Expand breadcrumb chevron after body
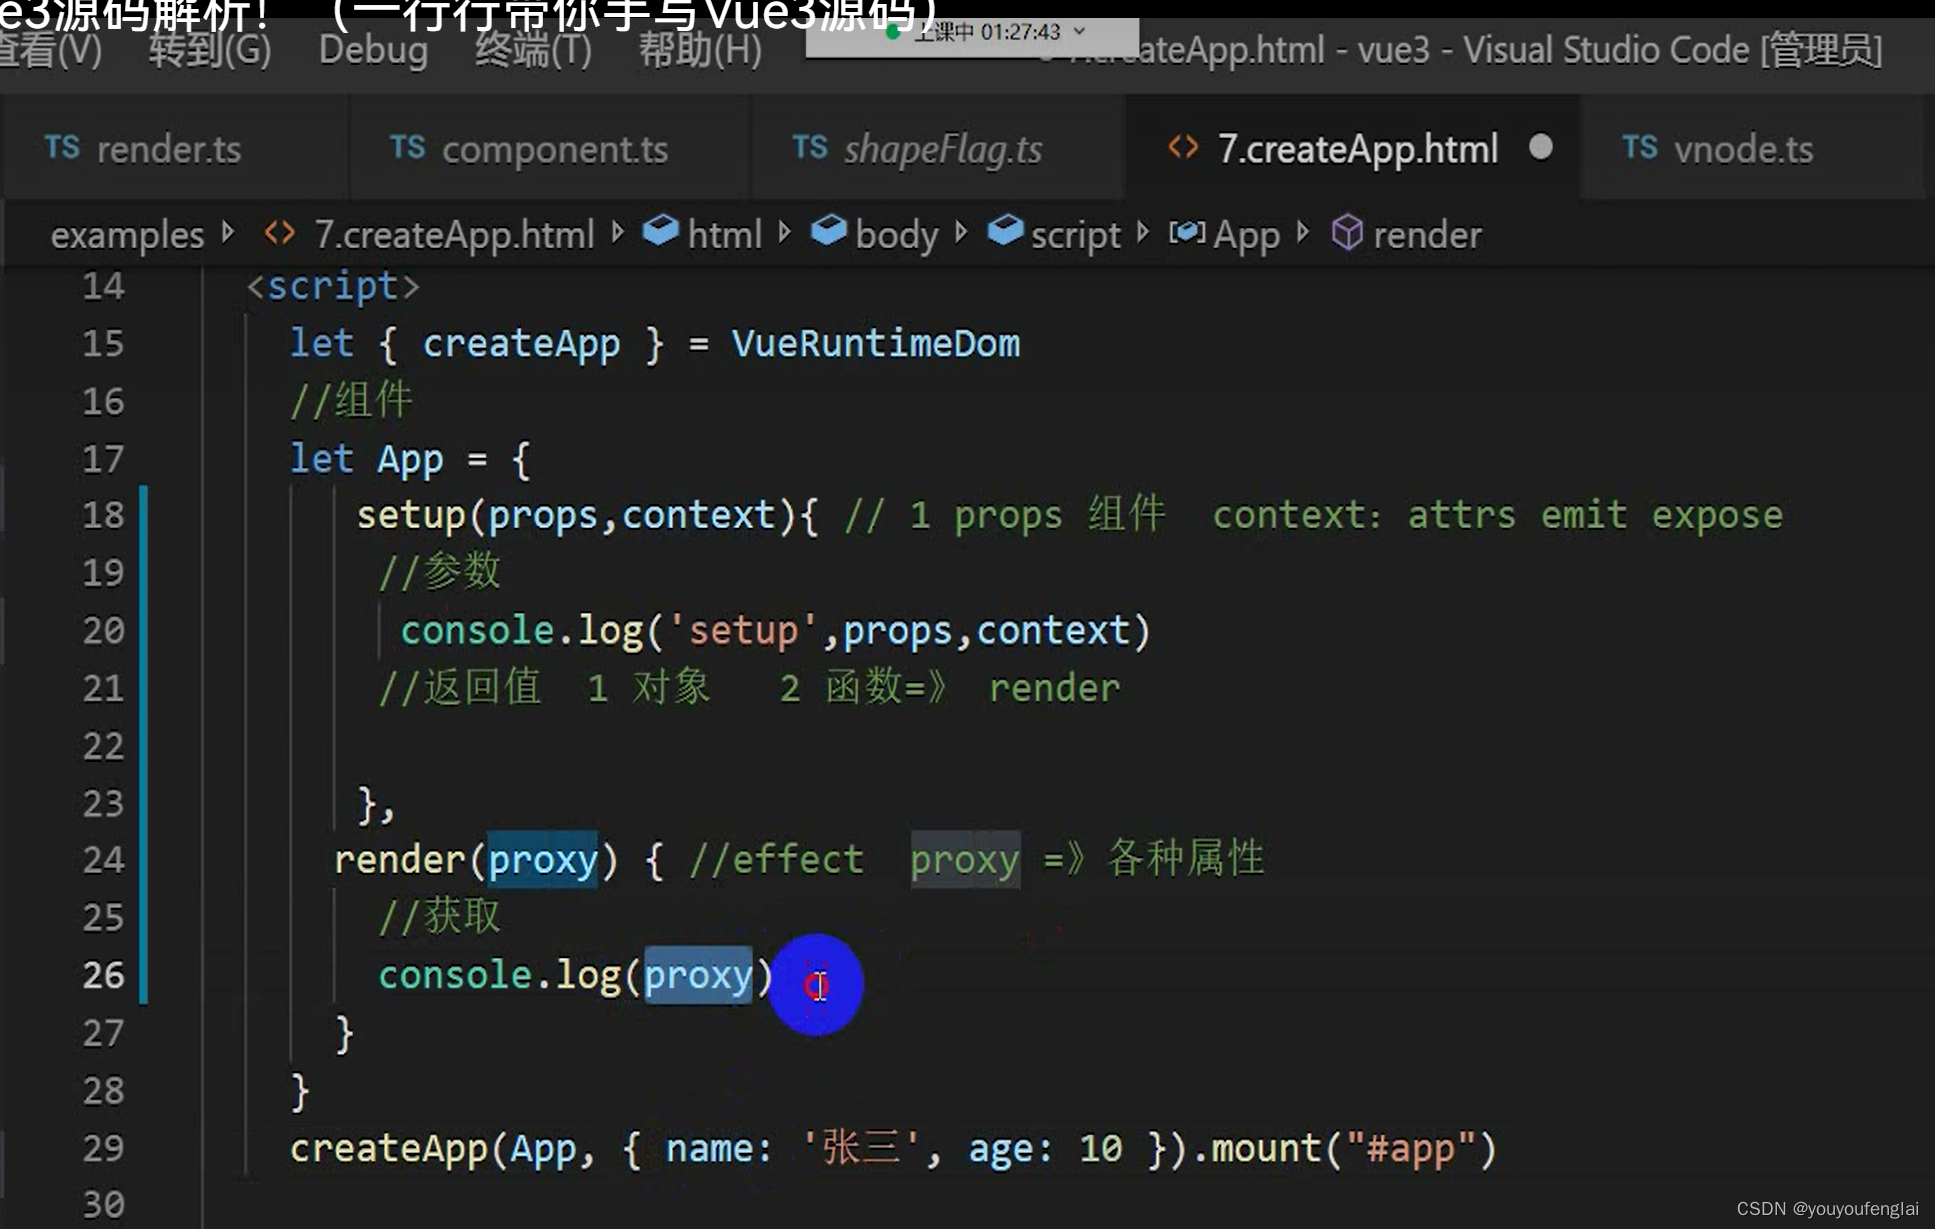The image size is (1935, 1229). 962,233
